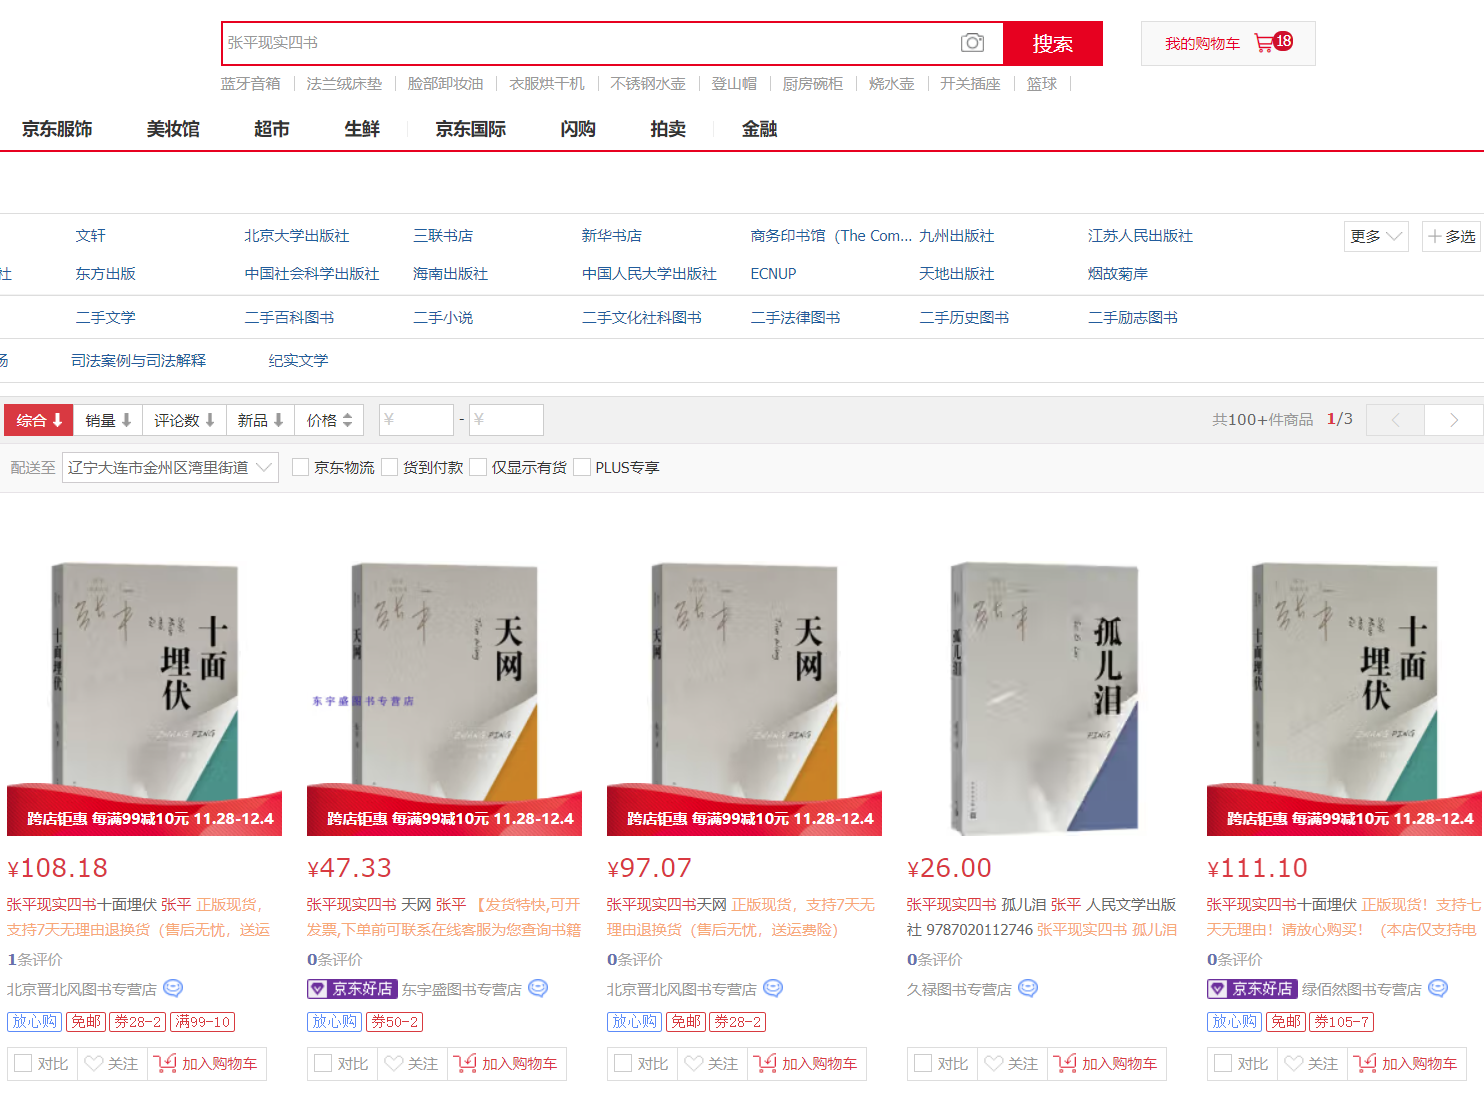
Task: Click 京东好店 badge of 绿佰然图书专营店
Action: 1252,989
